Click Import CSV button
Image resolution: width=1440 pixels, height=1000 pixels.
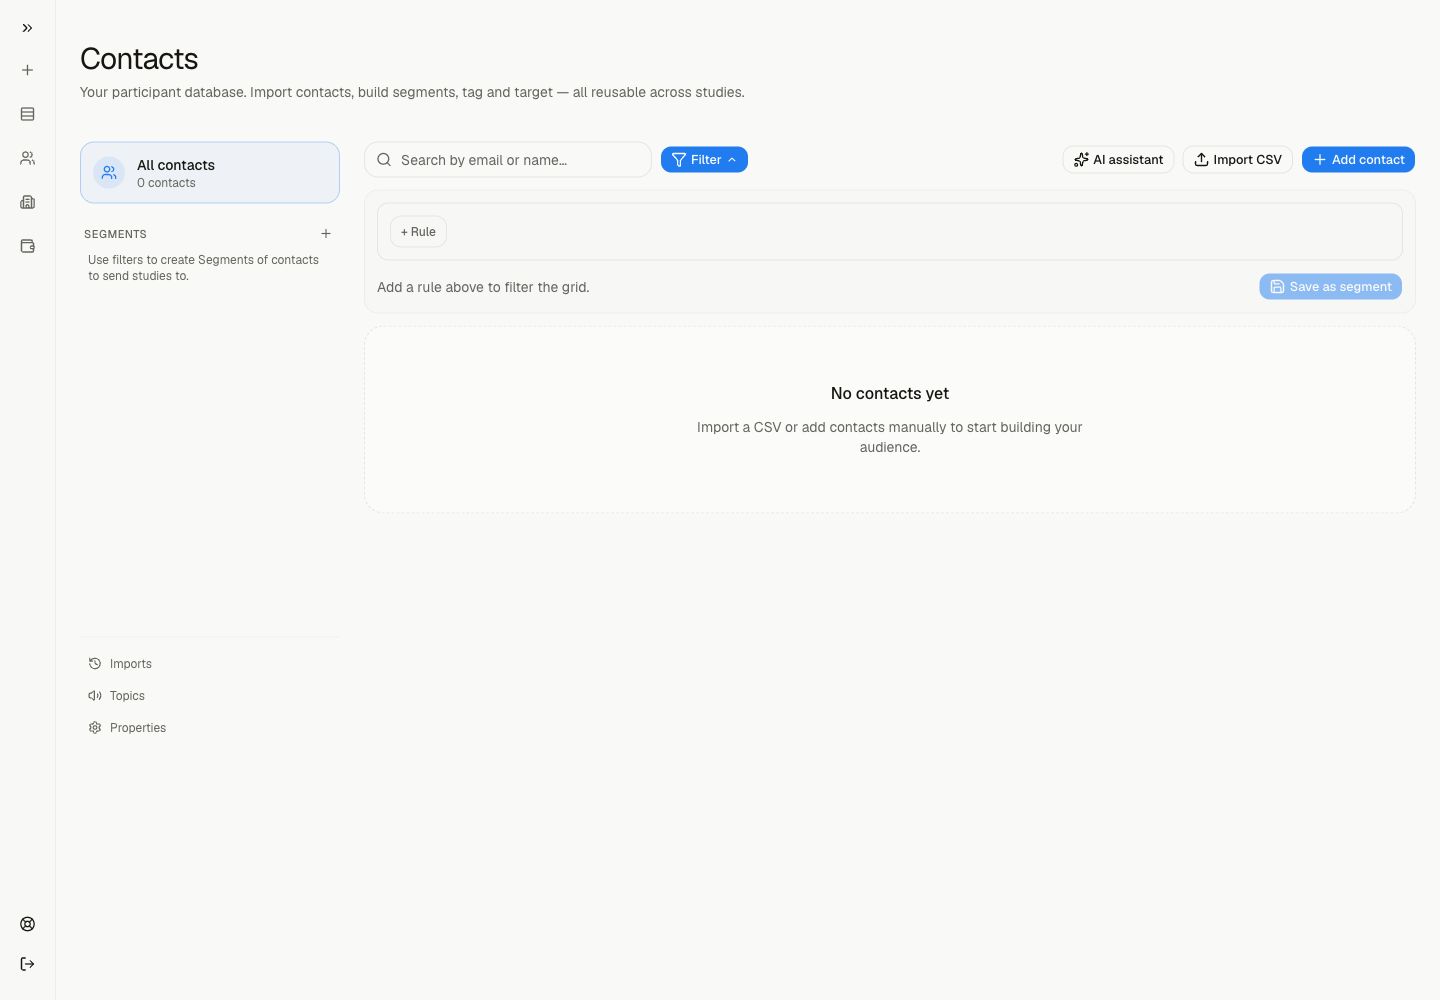(1238, 160)
